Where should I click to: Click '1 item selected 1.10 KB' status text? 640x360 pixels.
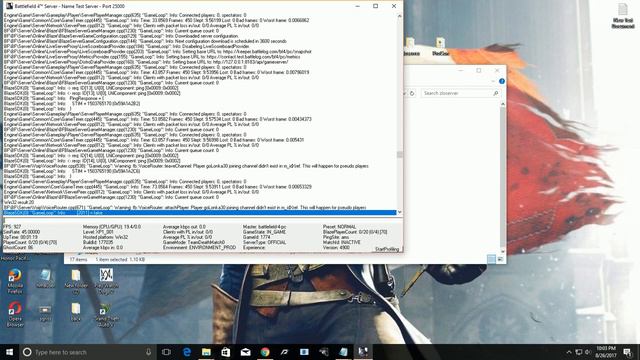(x=120, y=260)
